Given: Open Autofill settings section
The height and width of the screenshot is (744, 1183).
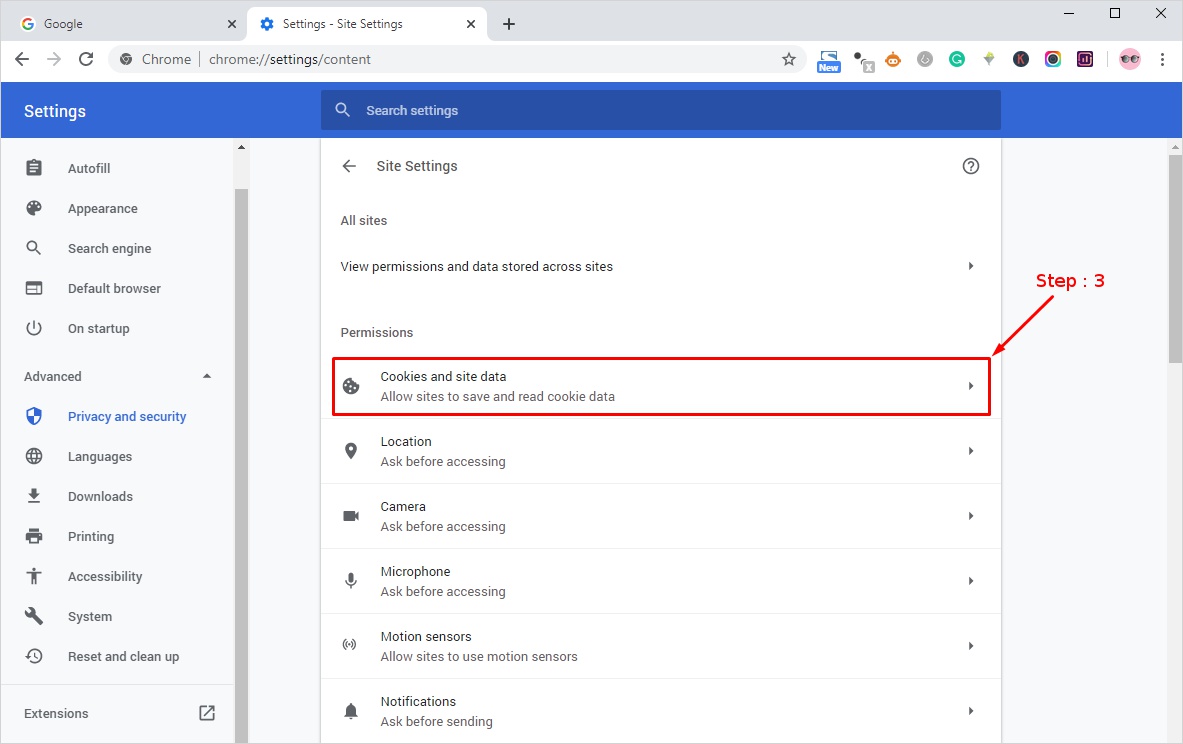Looking at the screenshot, I should click(x=88, y=168).
